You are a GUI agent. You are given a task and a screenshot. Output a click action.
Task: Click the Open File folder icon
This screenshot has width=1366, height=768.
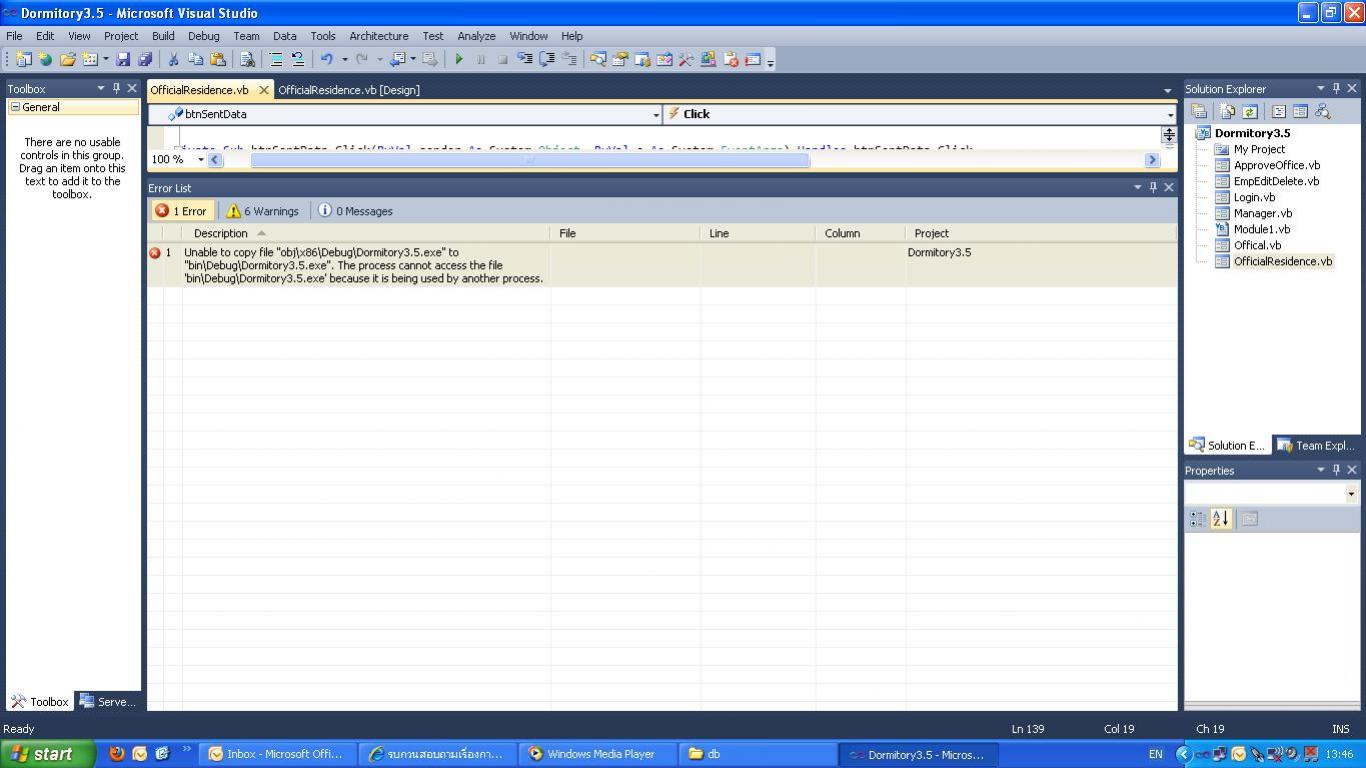click(68, 59)
